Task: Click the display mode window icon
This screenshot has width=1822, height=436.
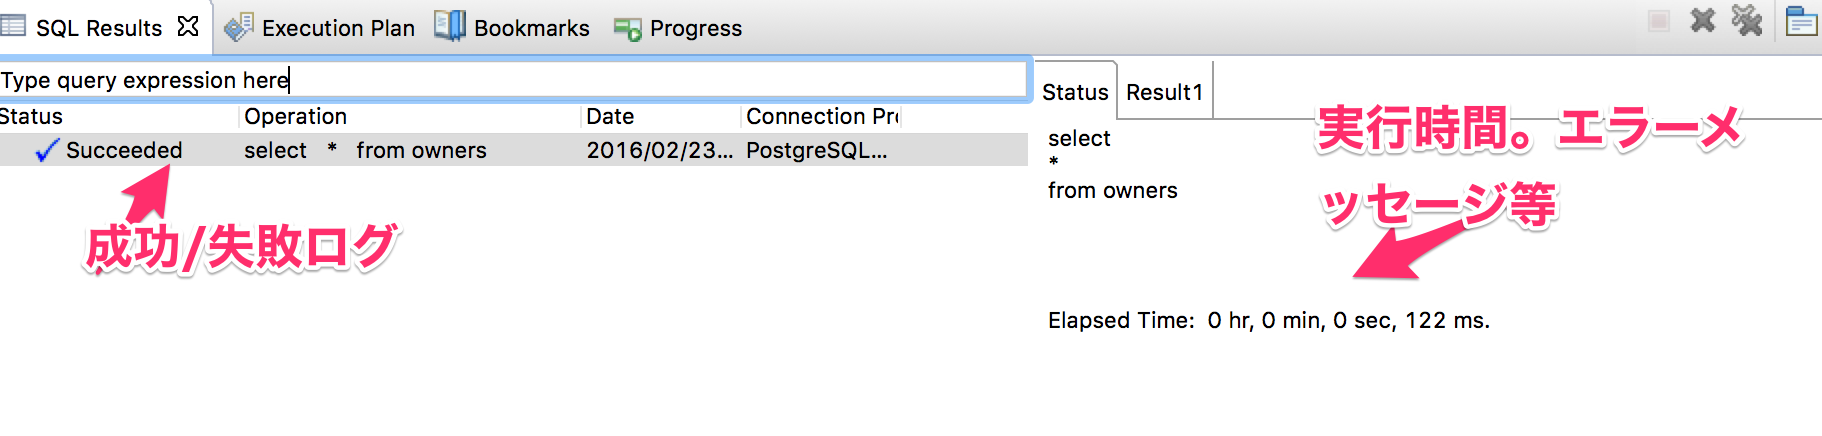Action: (1801, 21)
